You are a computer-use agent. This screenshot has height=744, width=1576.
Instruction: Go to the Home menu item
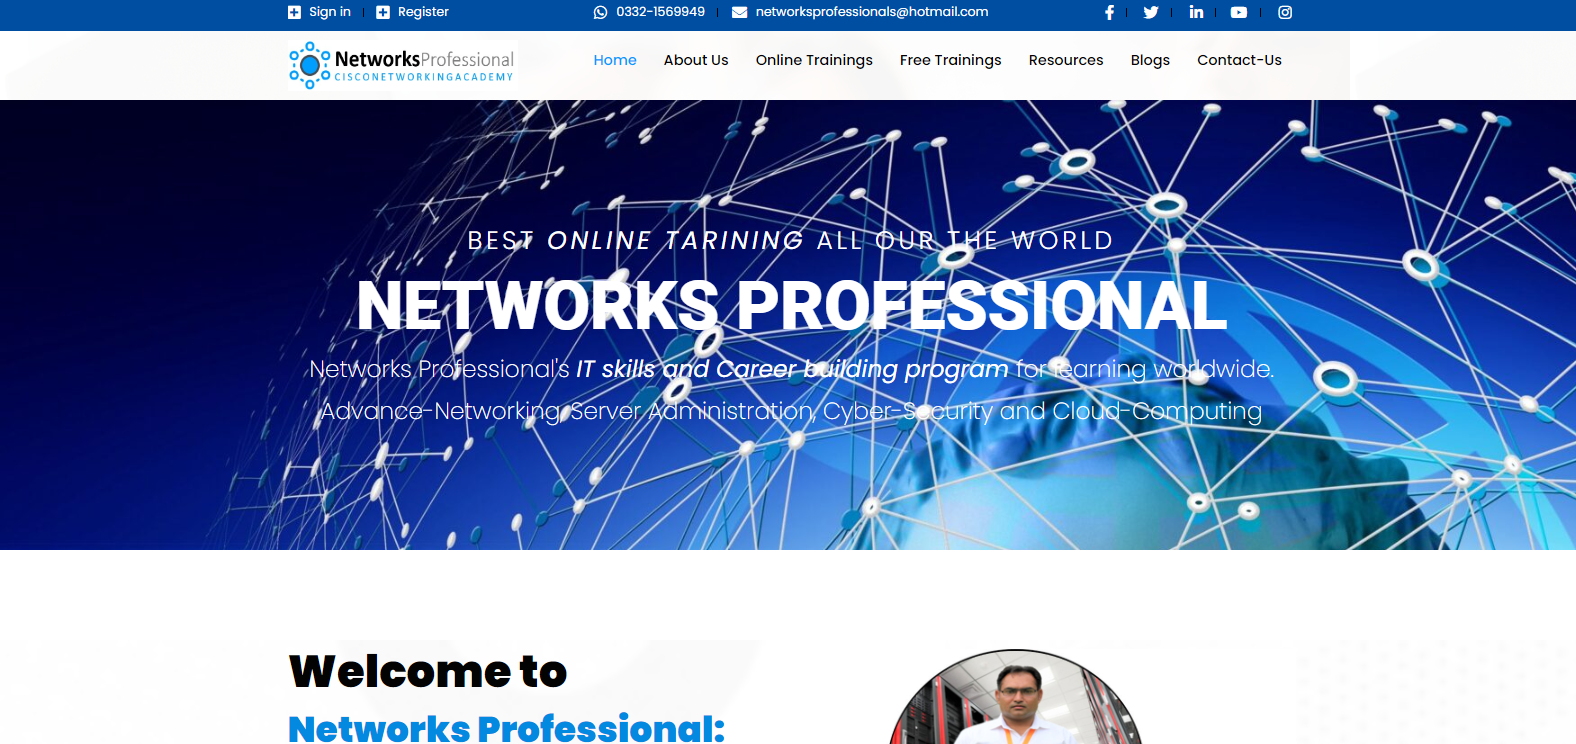click(x=615, y=60)
